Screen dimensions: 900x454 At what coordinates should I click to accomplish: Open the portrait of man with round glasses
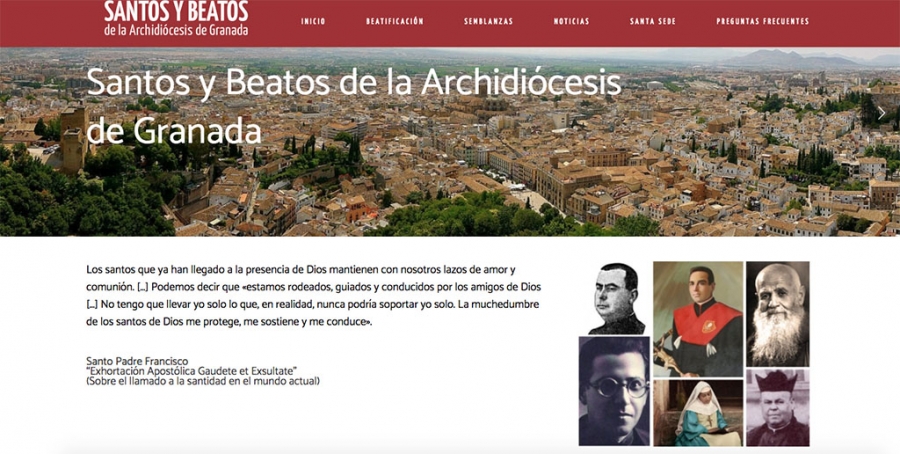tap(614, 391)
